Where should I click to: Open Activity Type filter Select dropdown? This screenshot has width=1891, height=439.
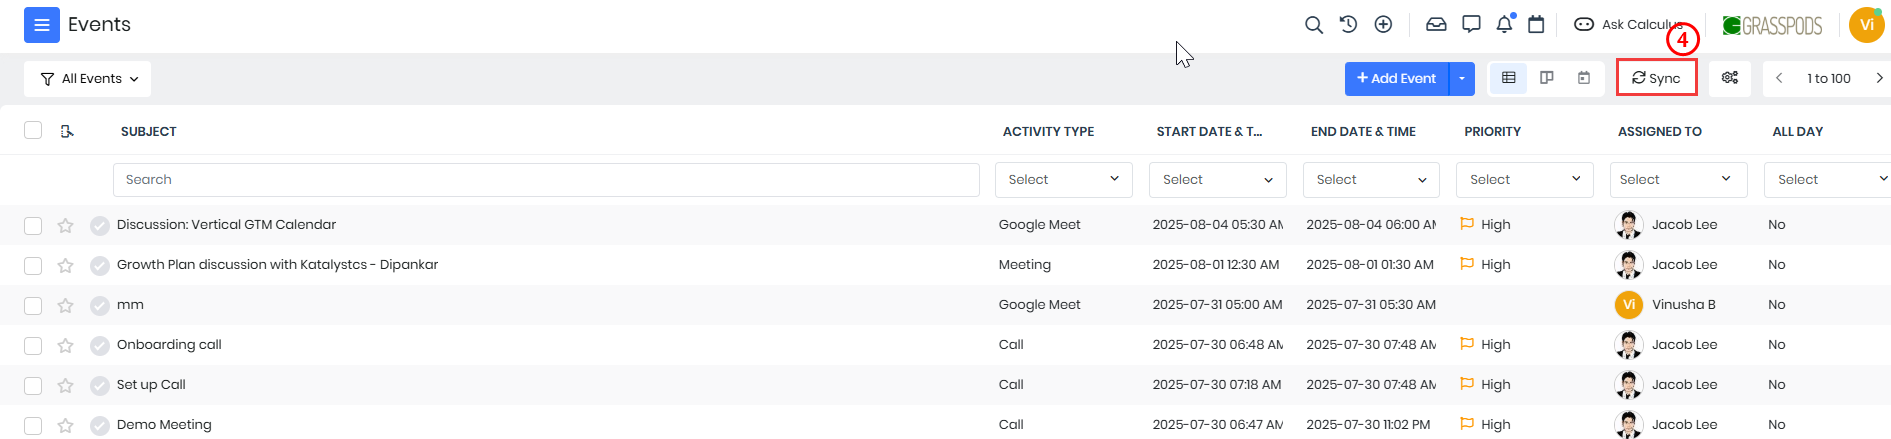point(1063,180)
